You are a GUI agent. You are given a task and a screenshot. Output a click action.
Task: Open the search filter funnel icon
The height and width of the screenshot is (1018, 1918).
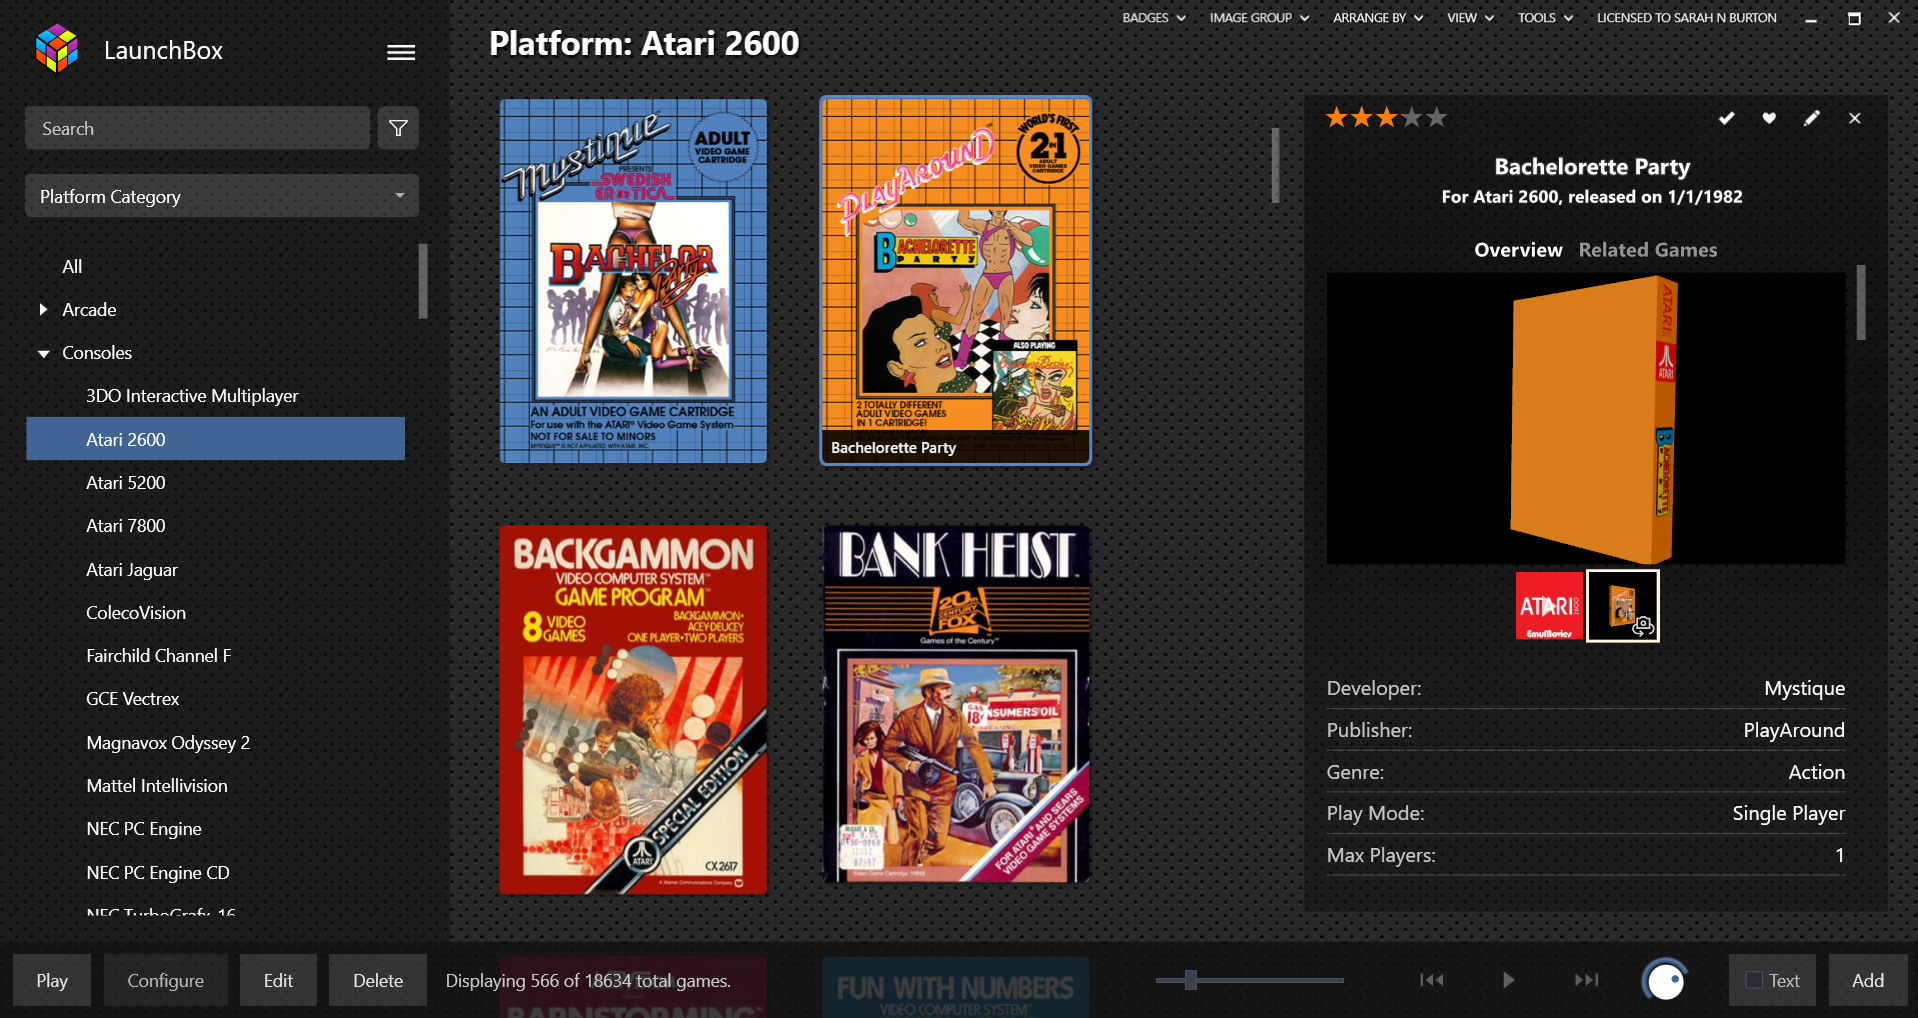click(x=398, y=128)
